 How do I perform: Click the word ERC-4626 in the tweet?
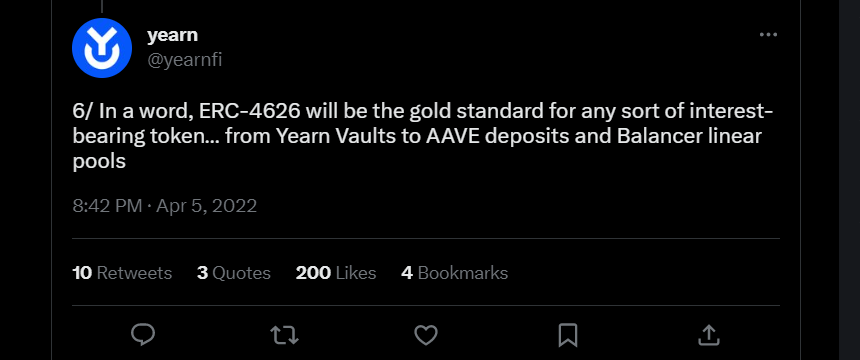click(250, 111)
